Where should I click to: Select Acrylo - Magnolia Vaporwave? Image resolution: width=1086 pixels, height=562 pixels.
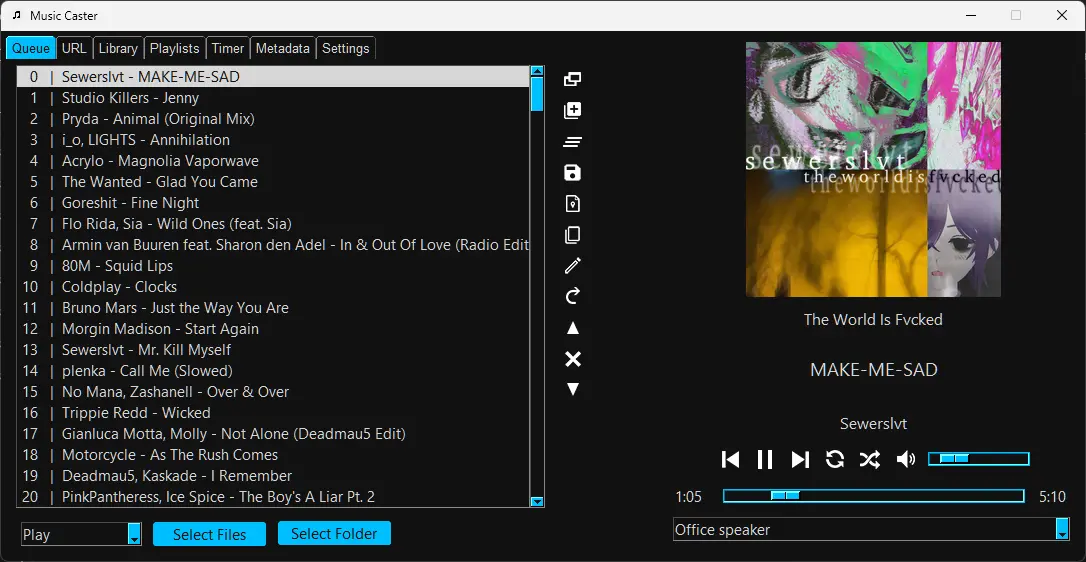(x=273, y=161)
